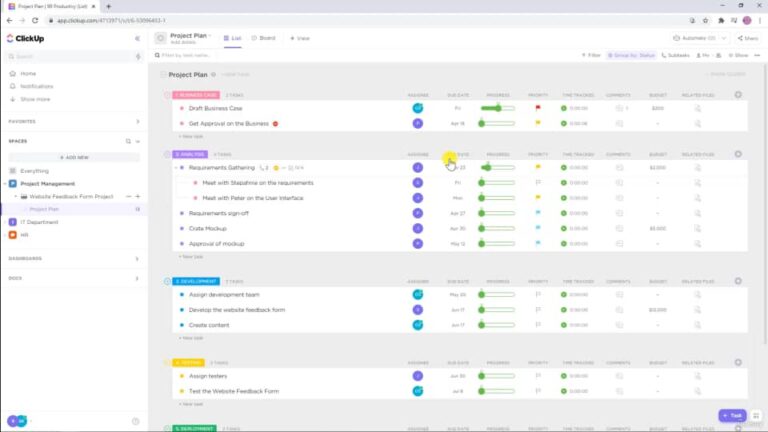Click the Home icon in sidebar
Screen dimensions: 768x432
[x=12, y=73]
